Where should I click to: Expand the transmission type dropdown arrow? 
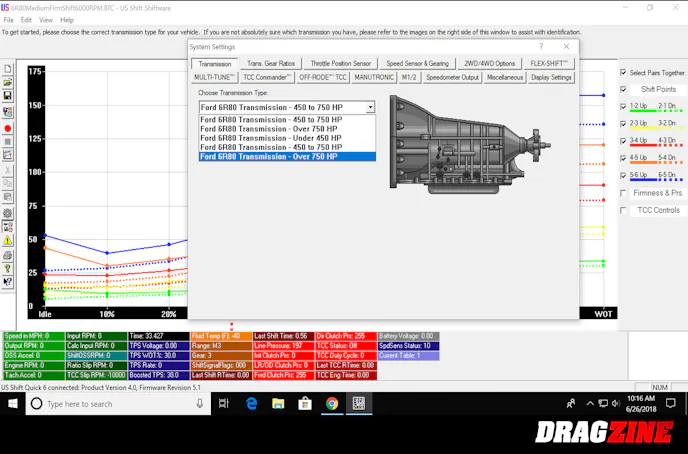370,107
